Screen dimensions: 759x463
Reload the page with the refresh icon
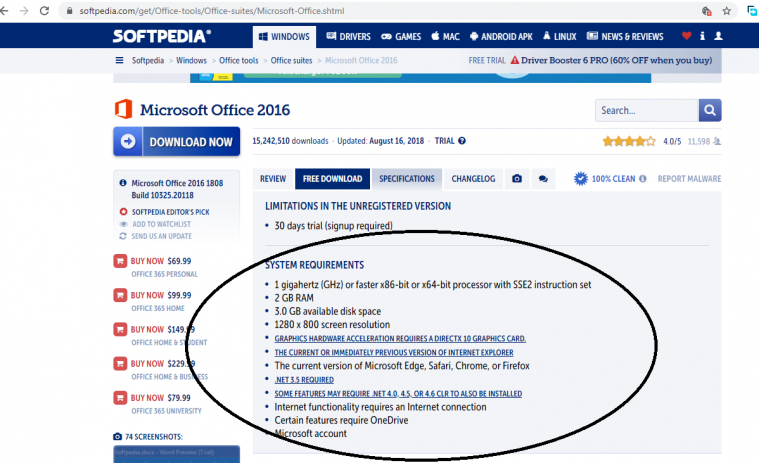click(44, 11)
